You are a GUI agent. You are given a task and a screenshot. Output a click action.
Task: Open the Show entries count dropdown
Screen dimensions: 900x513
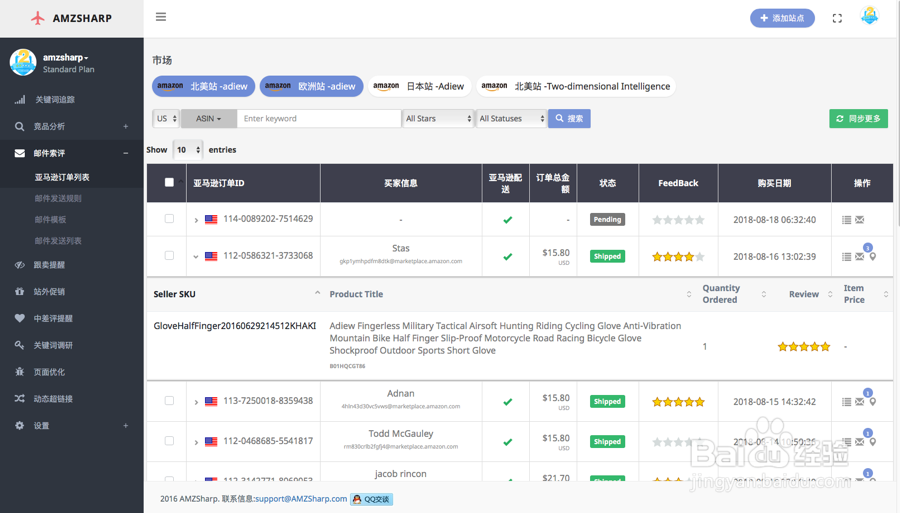(188, 150)
